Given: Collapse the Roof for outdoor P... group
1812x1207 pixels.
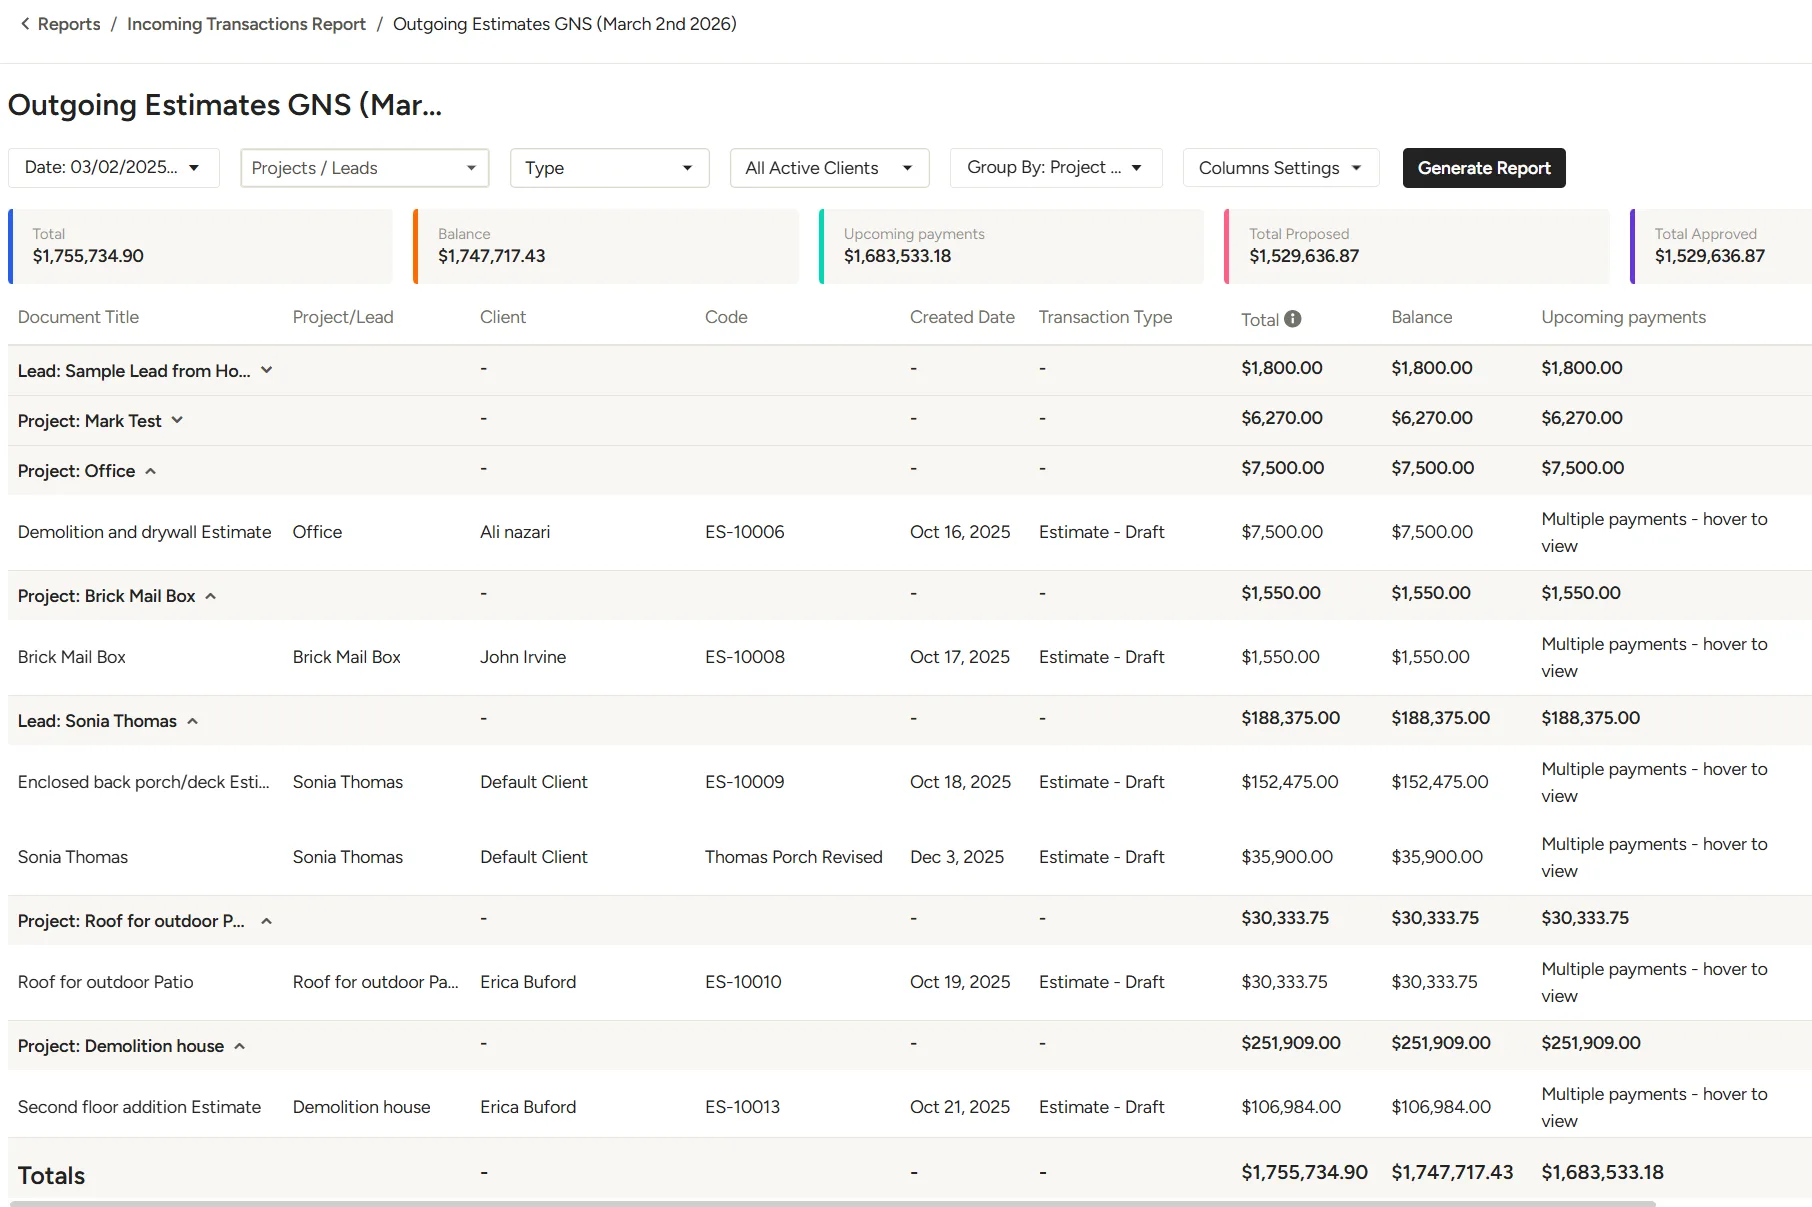Looking at the screenshot, I should [x=267, y=921].
